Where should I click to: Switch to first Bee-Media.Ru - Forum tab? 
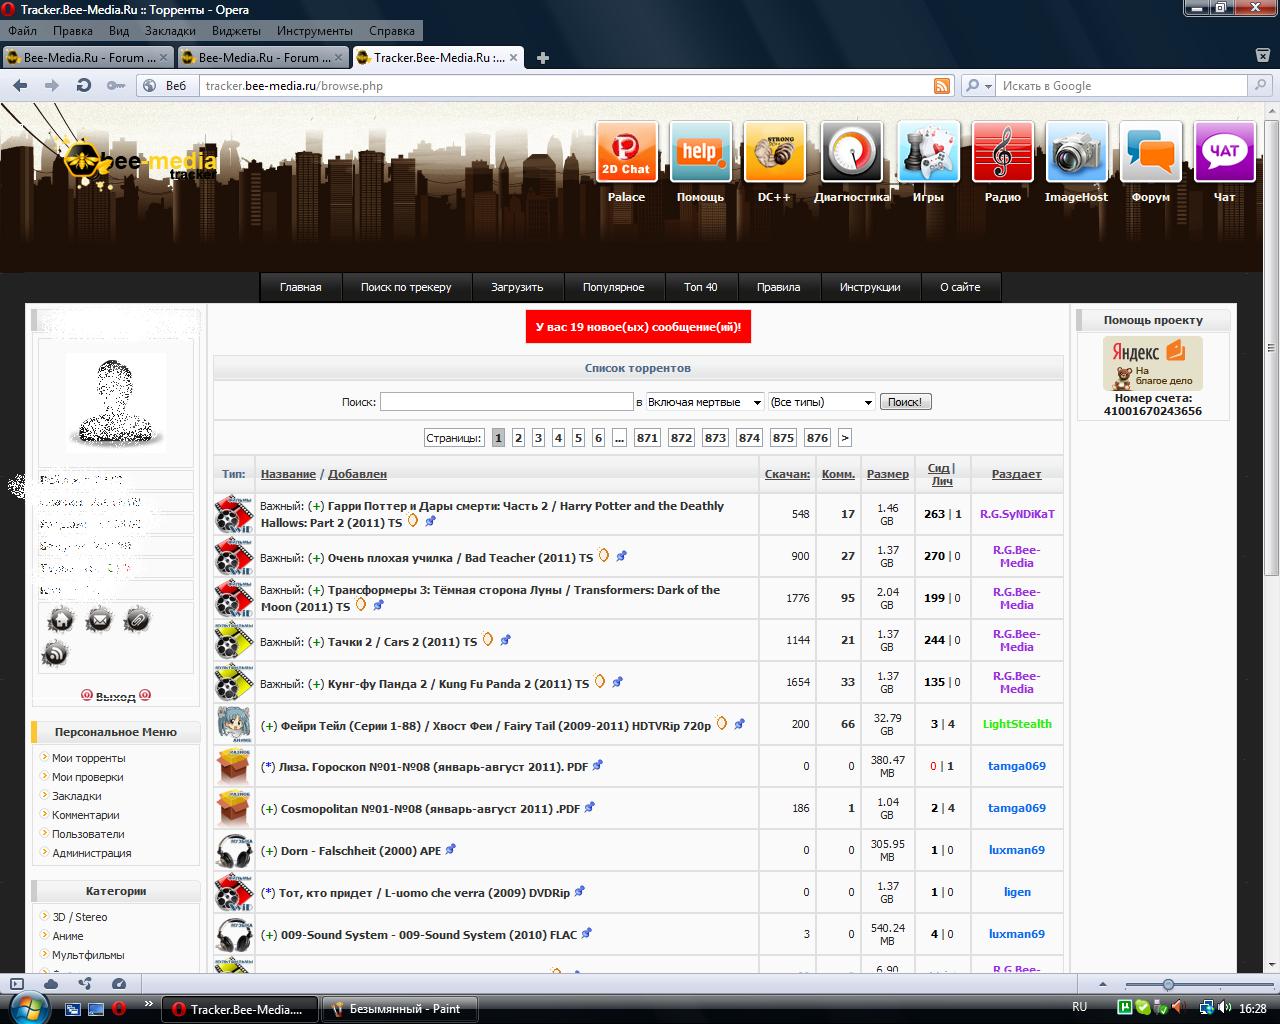tap(88, 58)
